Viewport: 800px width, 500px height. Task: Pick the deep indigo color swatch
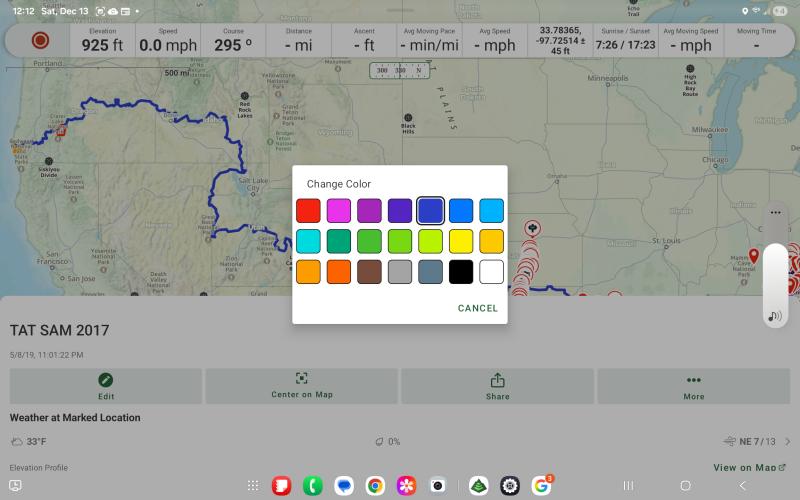tap(400, 211)
